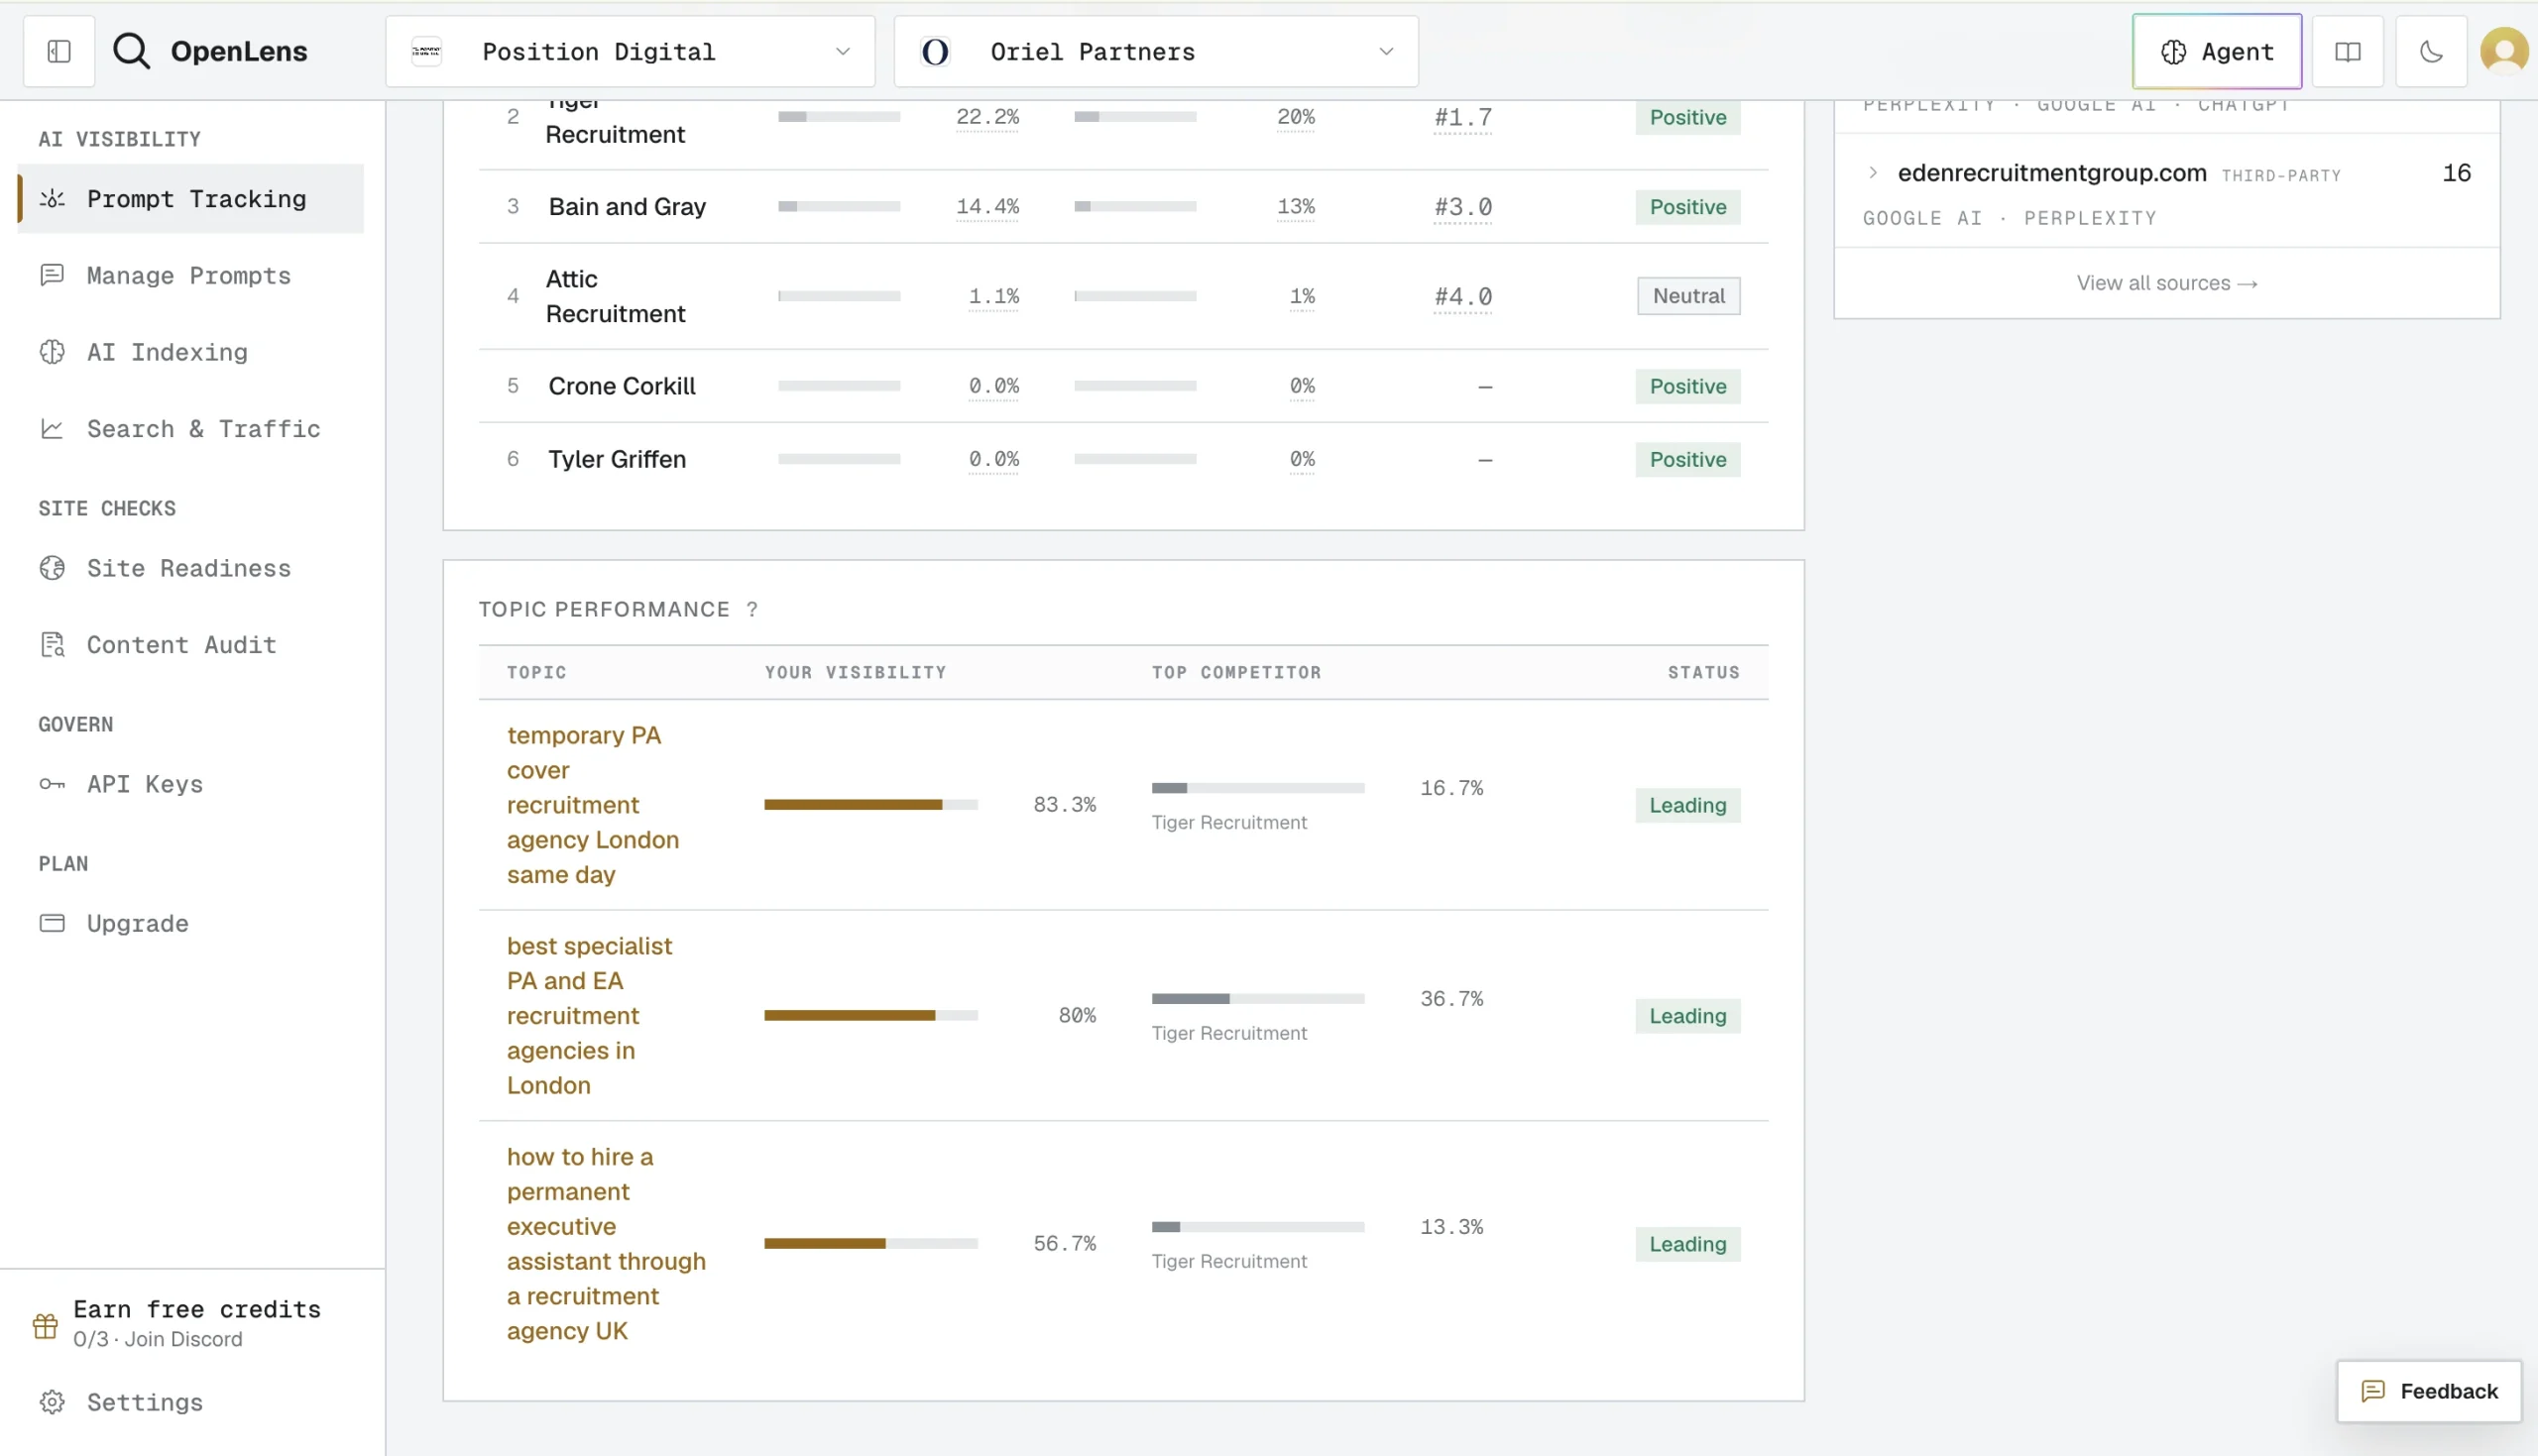Click the Upgrade card icon
The height and width of the screenshot is (1456, 2538).
[x=52, y=923]
